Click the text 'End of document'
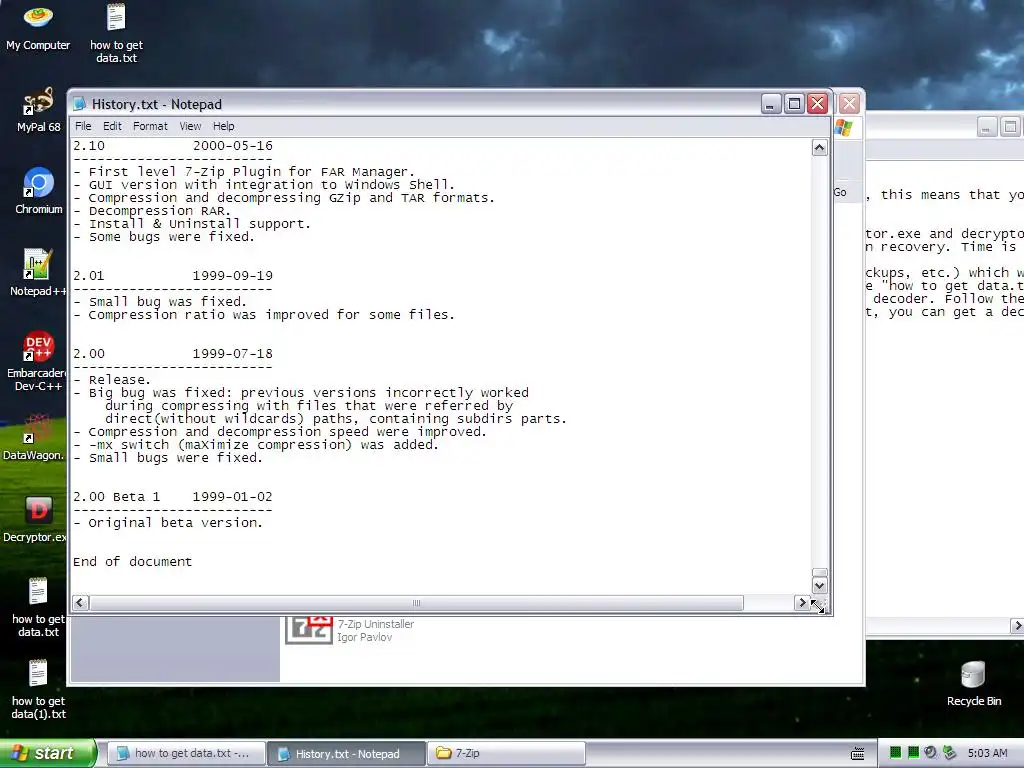The image size is (1024, 768). (133, 562)
